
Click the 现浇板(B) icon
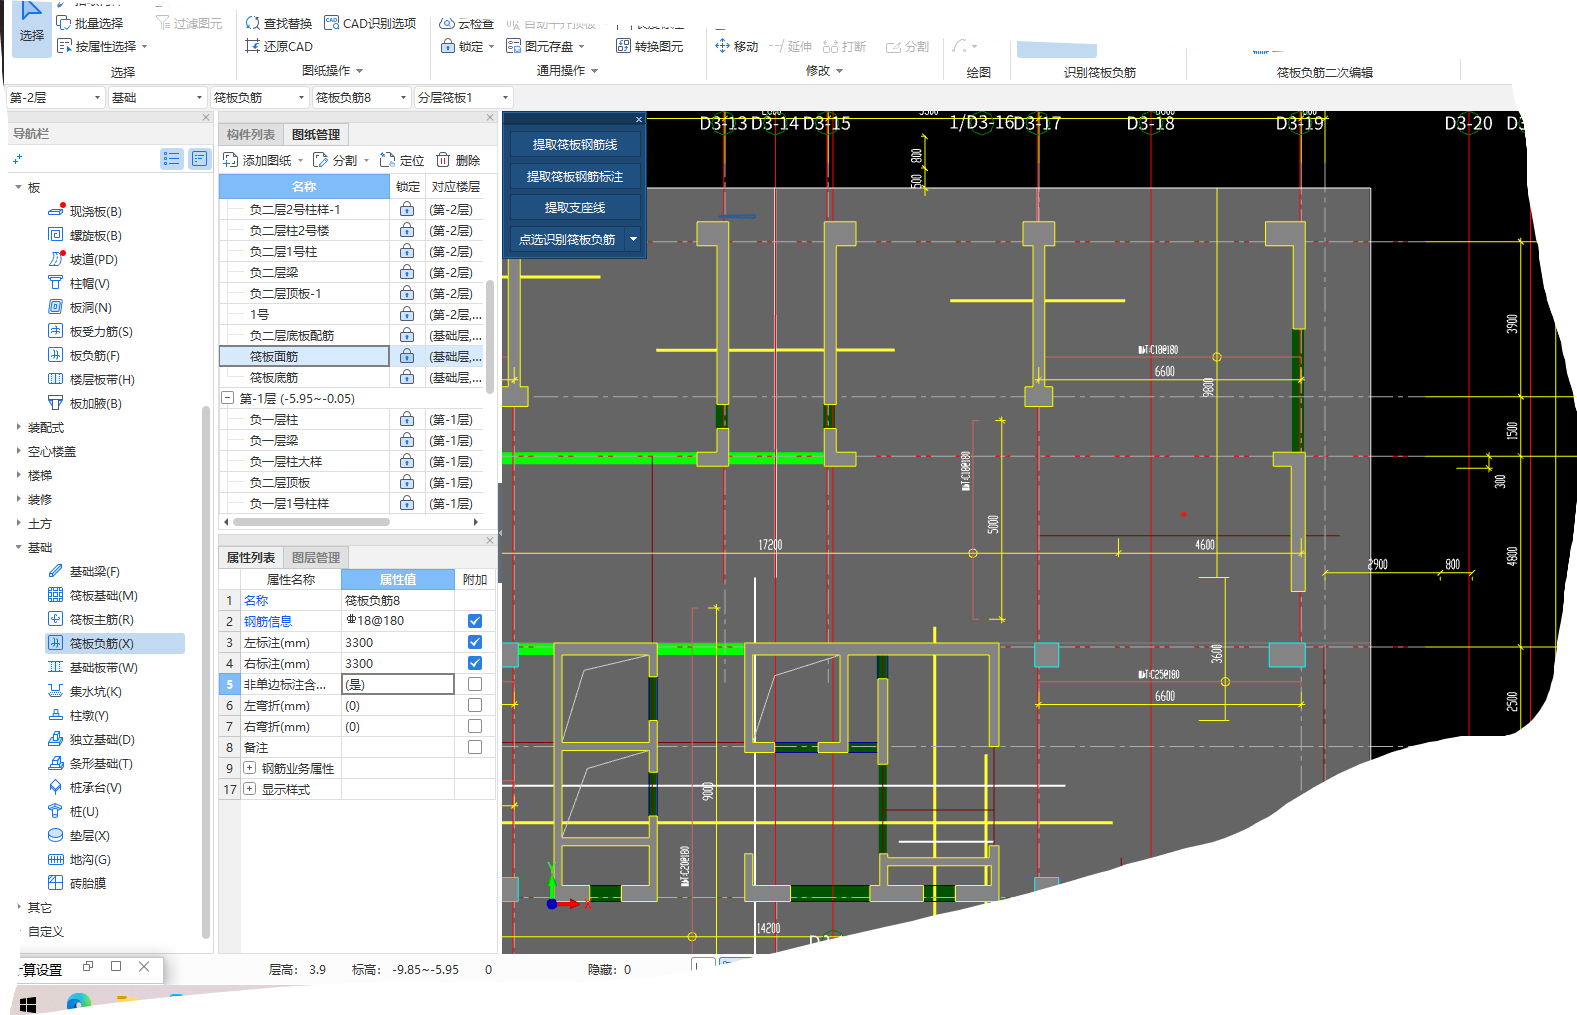click(56, 211)
